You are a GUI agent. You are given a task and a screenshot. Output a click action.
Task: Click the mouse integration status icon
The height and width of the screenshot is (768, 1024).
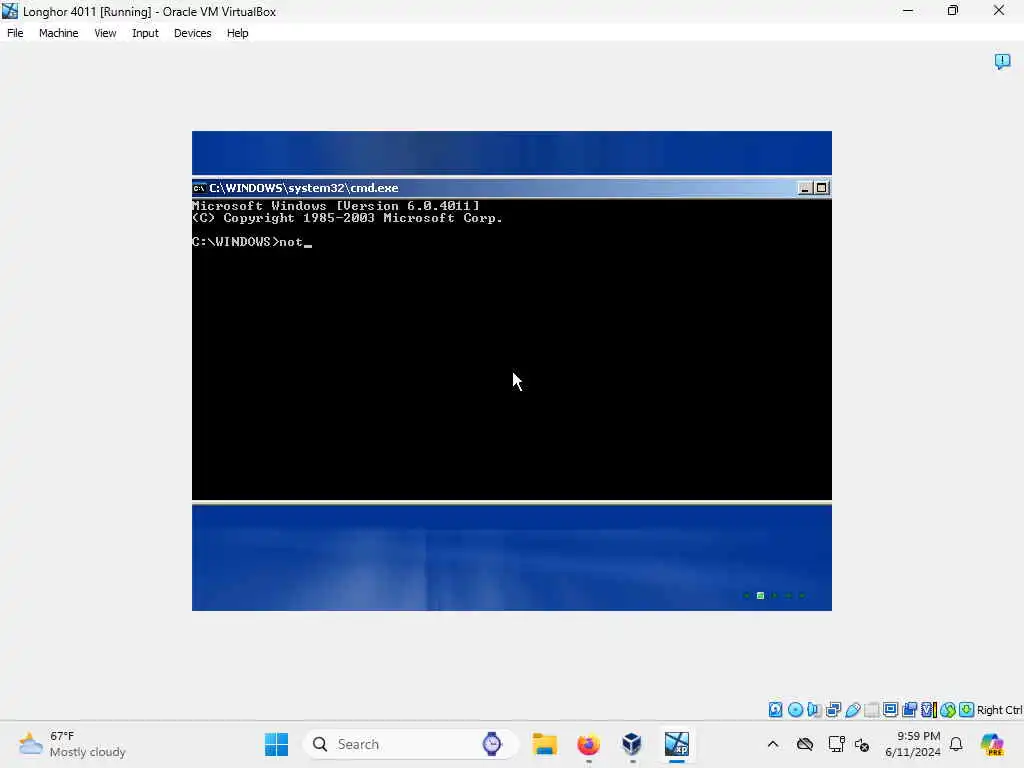coord(948,709)
